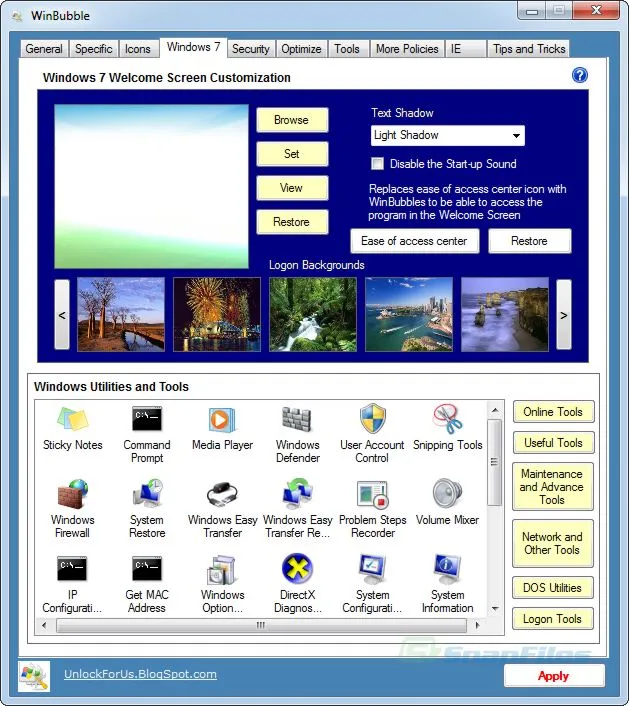Click the red Apply button

tap(554, 676)
